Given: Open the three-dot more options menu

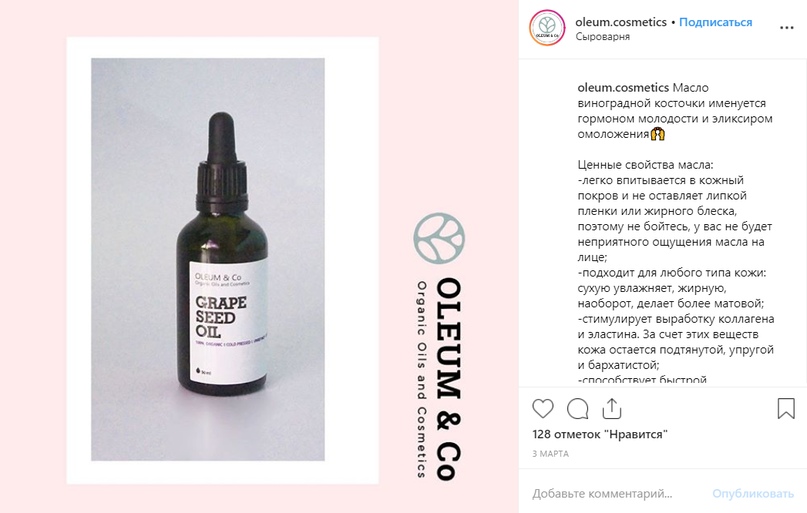Looking at the screenshot, I should (x=786, y=28).
